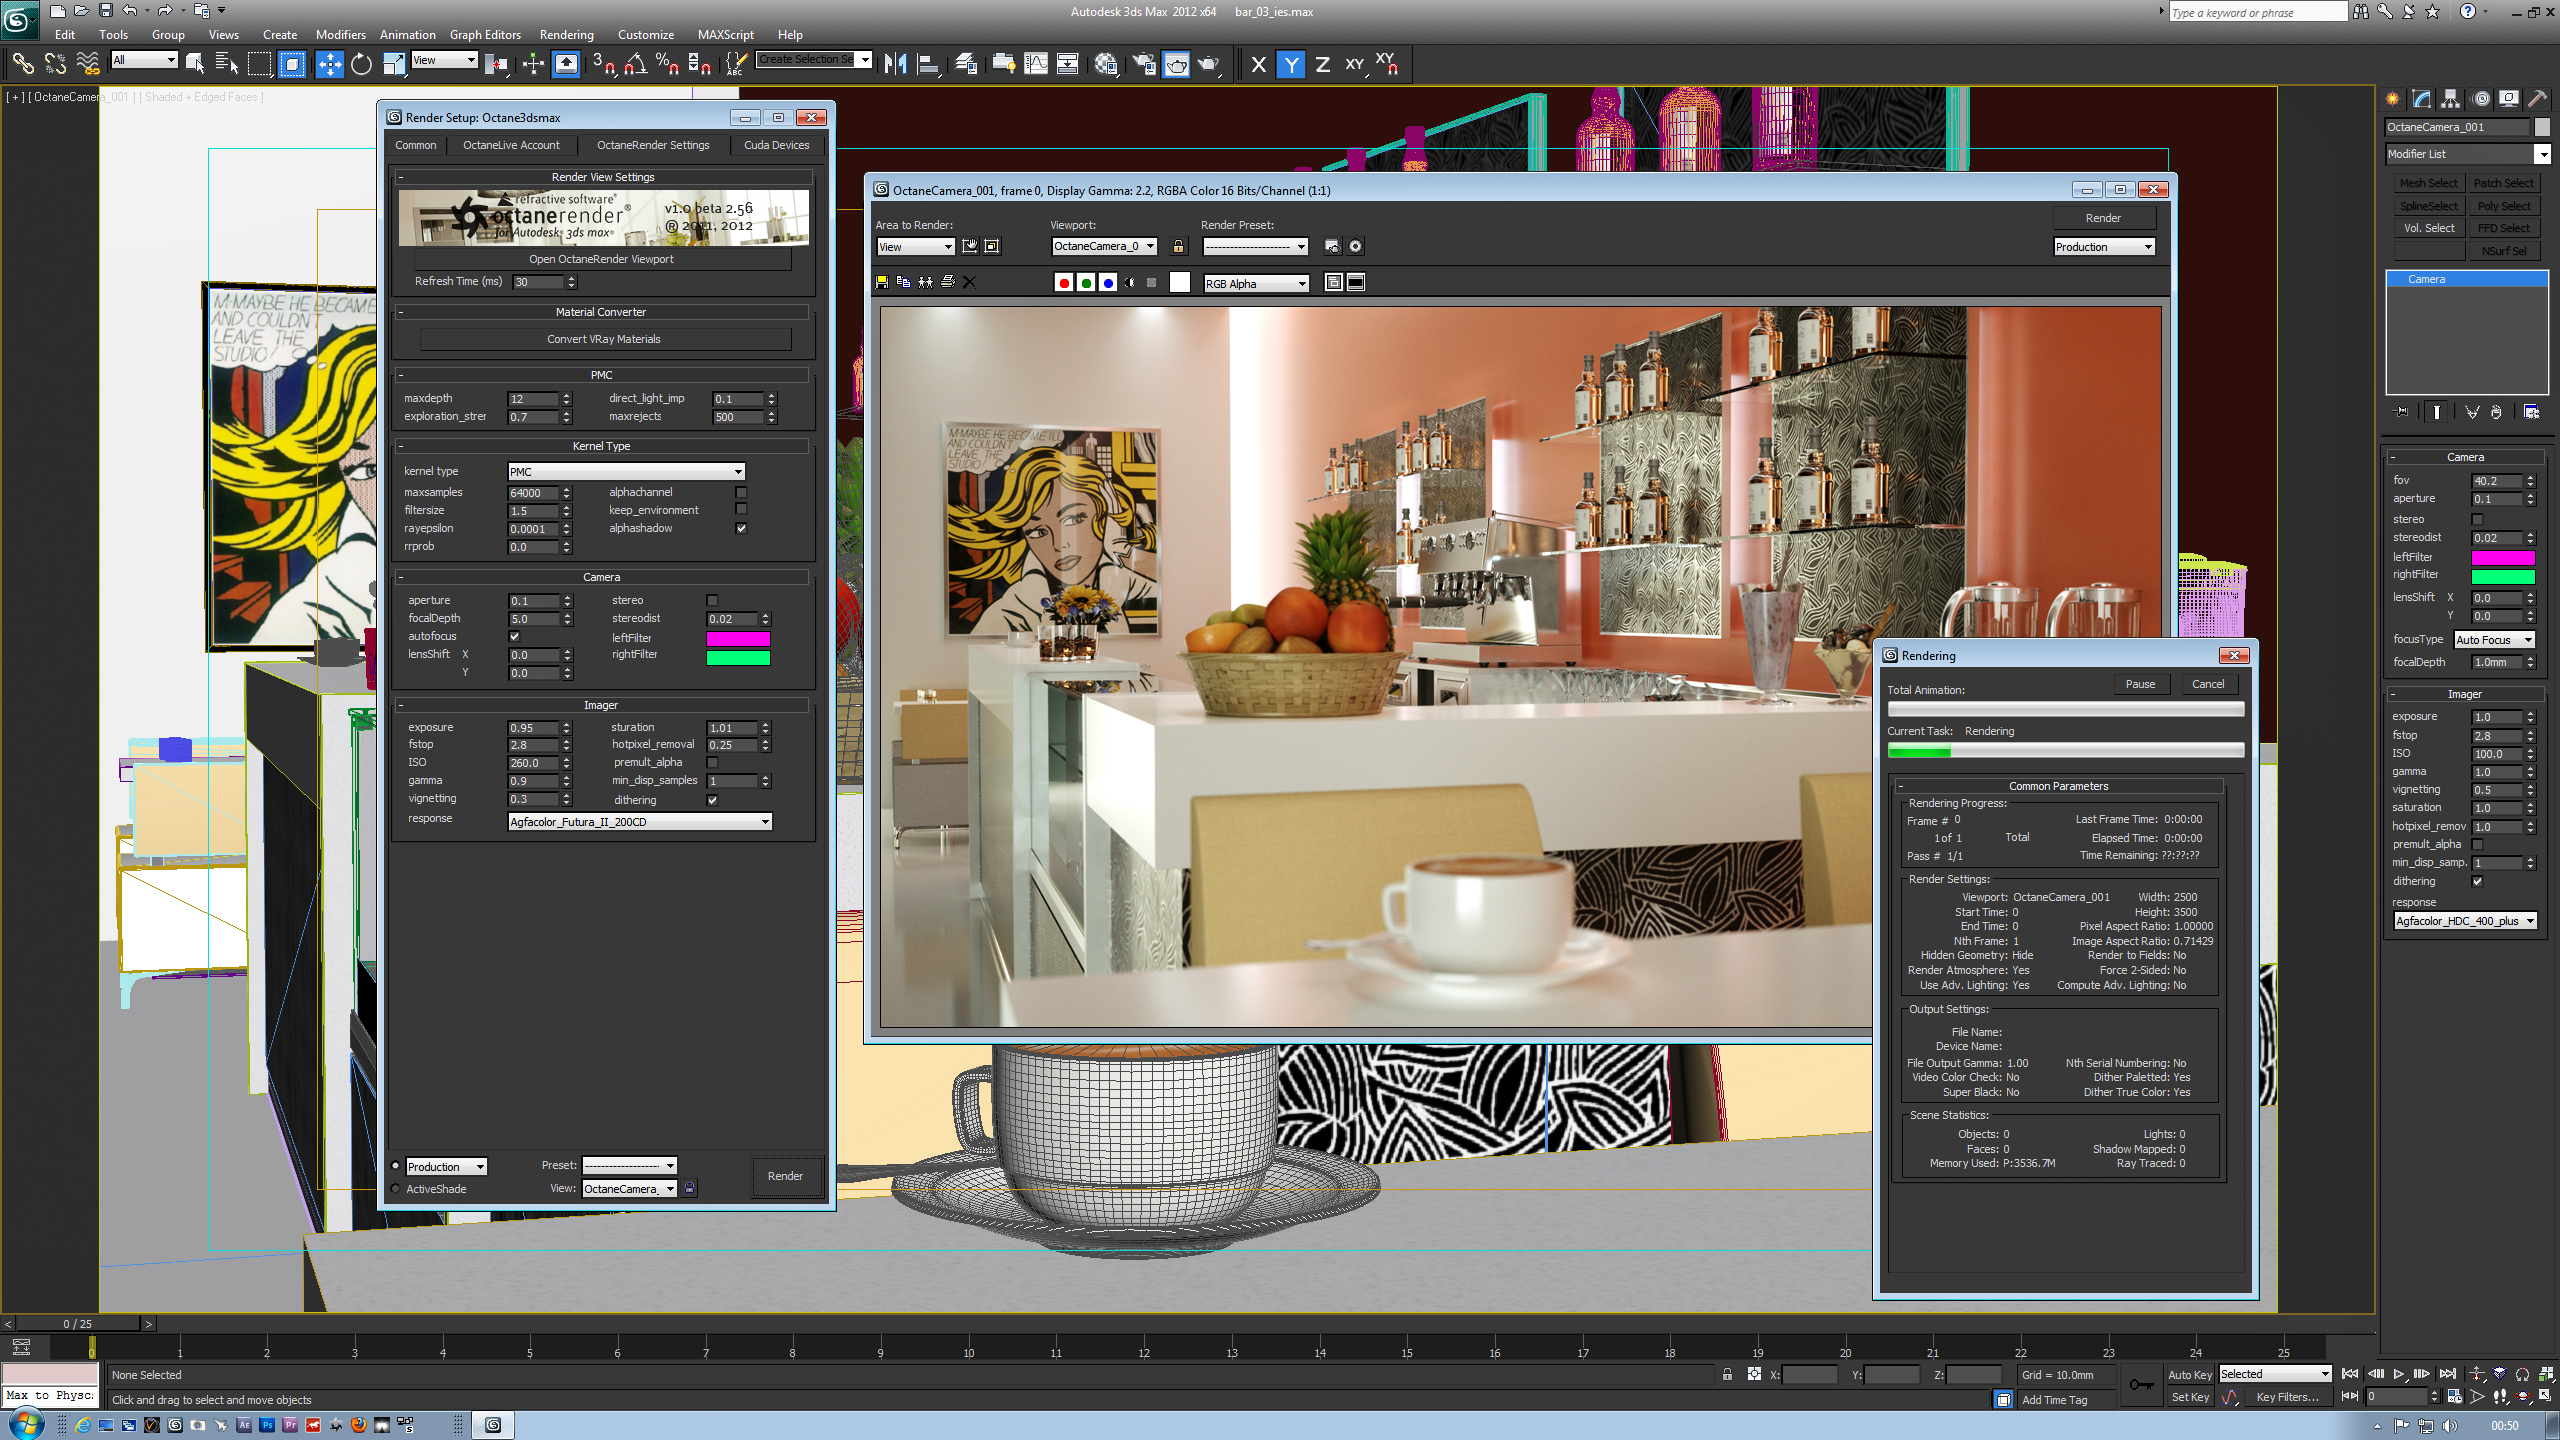The width and height of the screenshot is (2560, 1440).
Task: Click Render button in Render Setup dialog
Action: click(785, 1176)
